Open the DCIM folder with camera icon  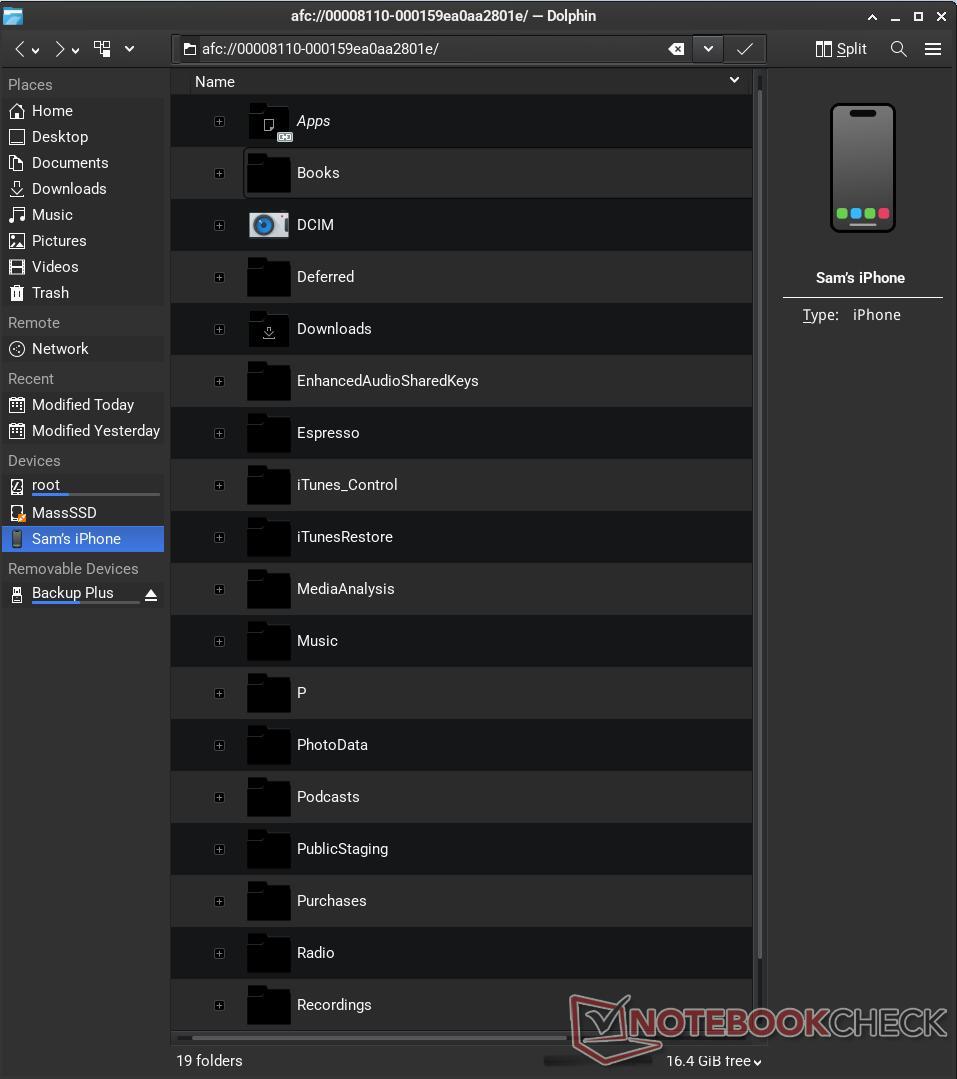click(315, 225)
